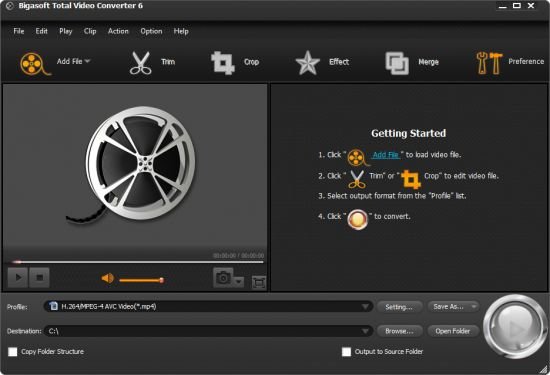Click the Merge toolbar icon

pyautogui.click(x=397, y=63)
